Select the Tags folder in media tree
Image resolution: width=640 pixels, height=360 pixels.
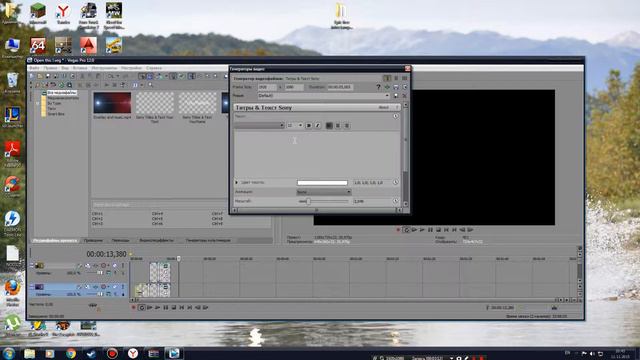[51, 109]
